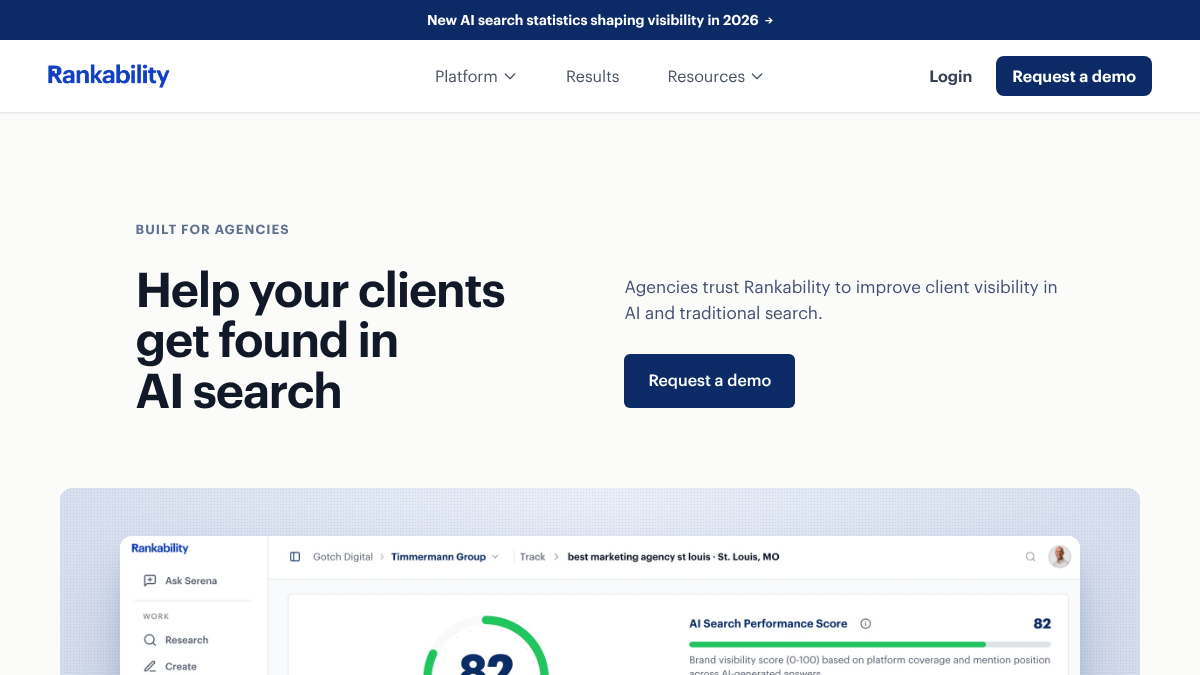Expand the Platform navigation menu

tap(475, 76)
